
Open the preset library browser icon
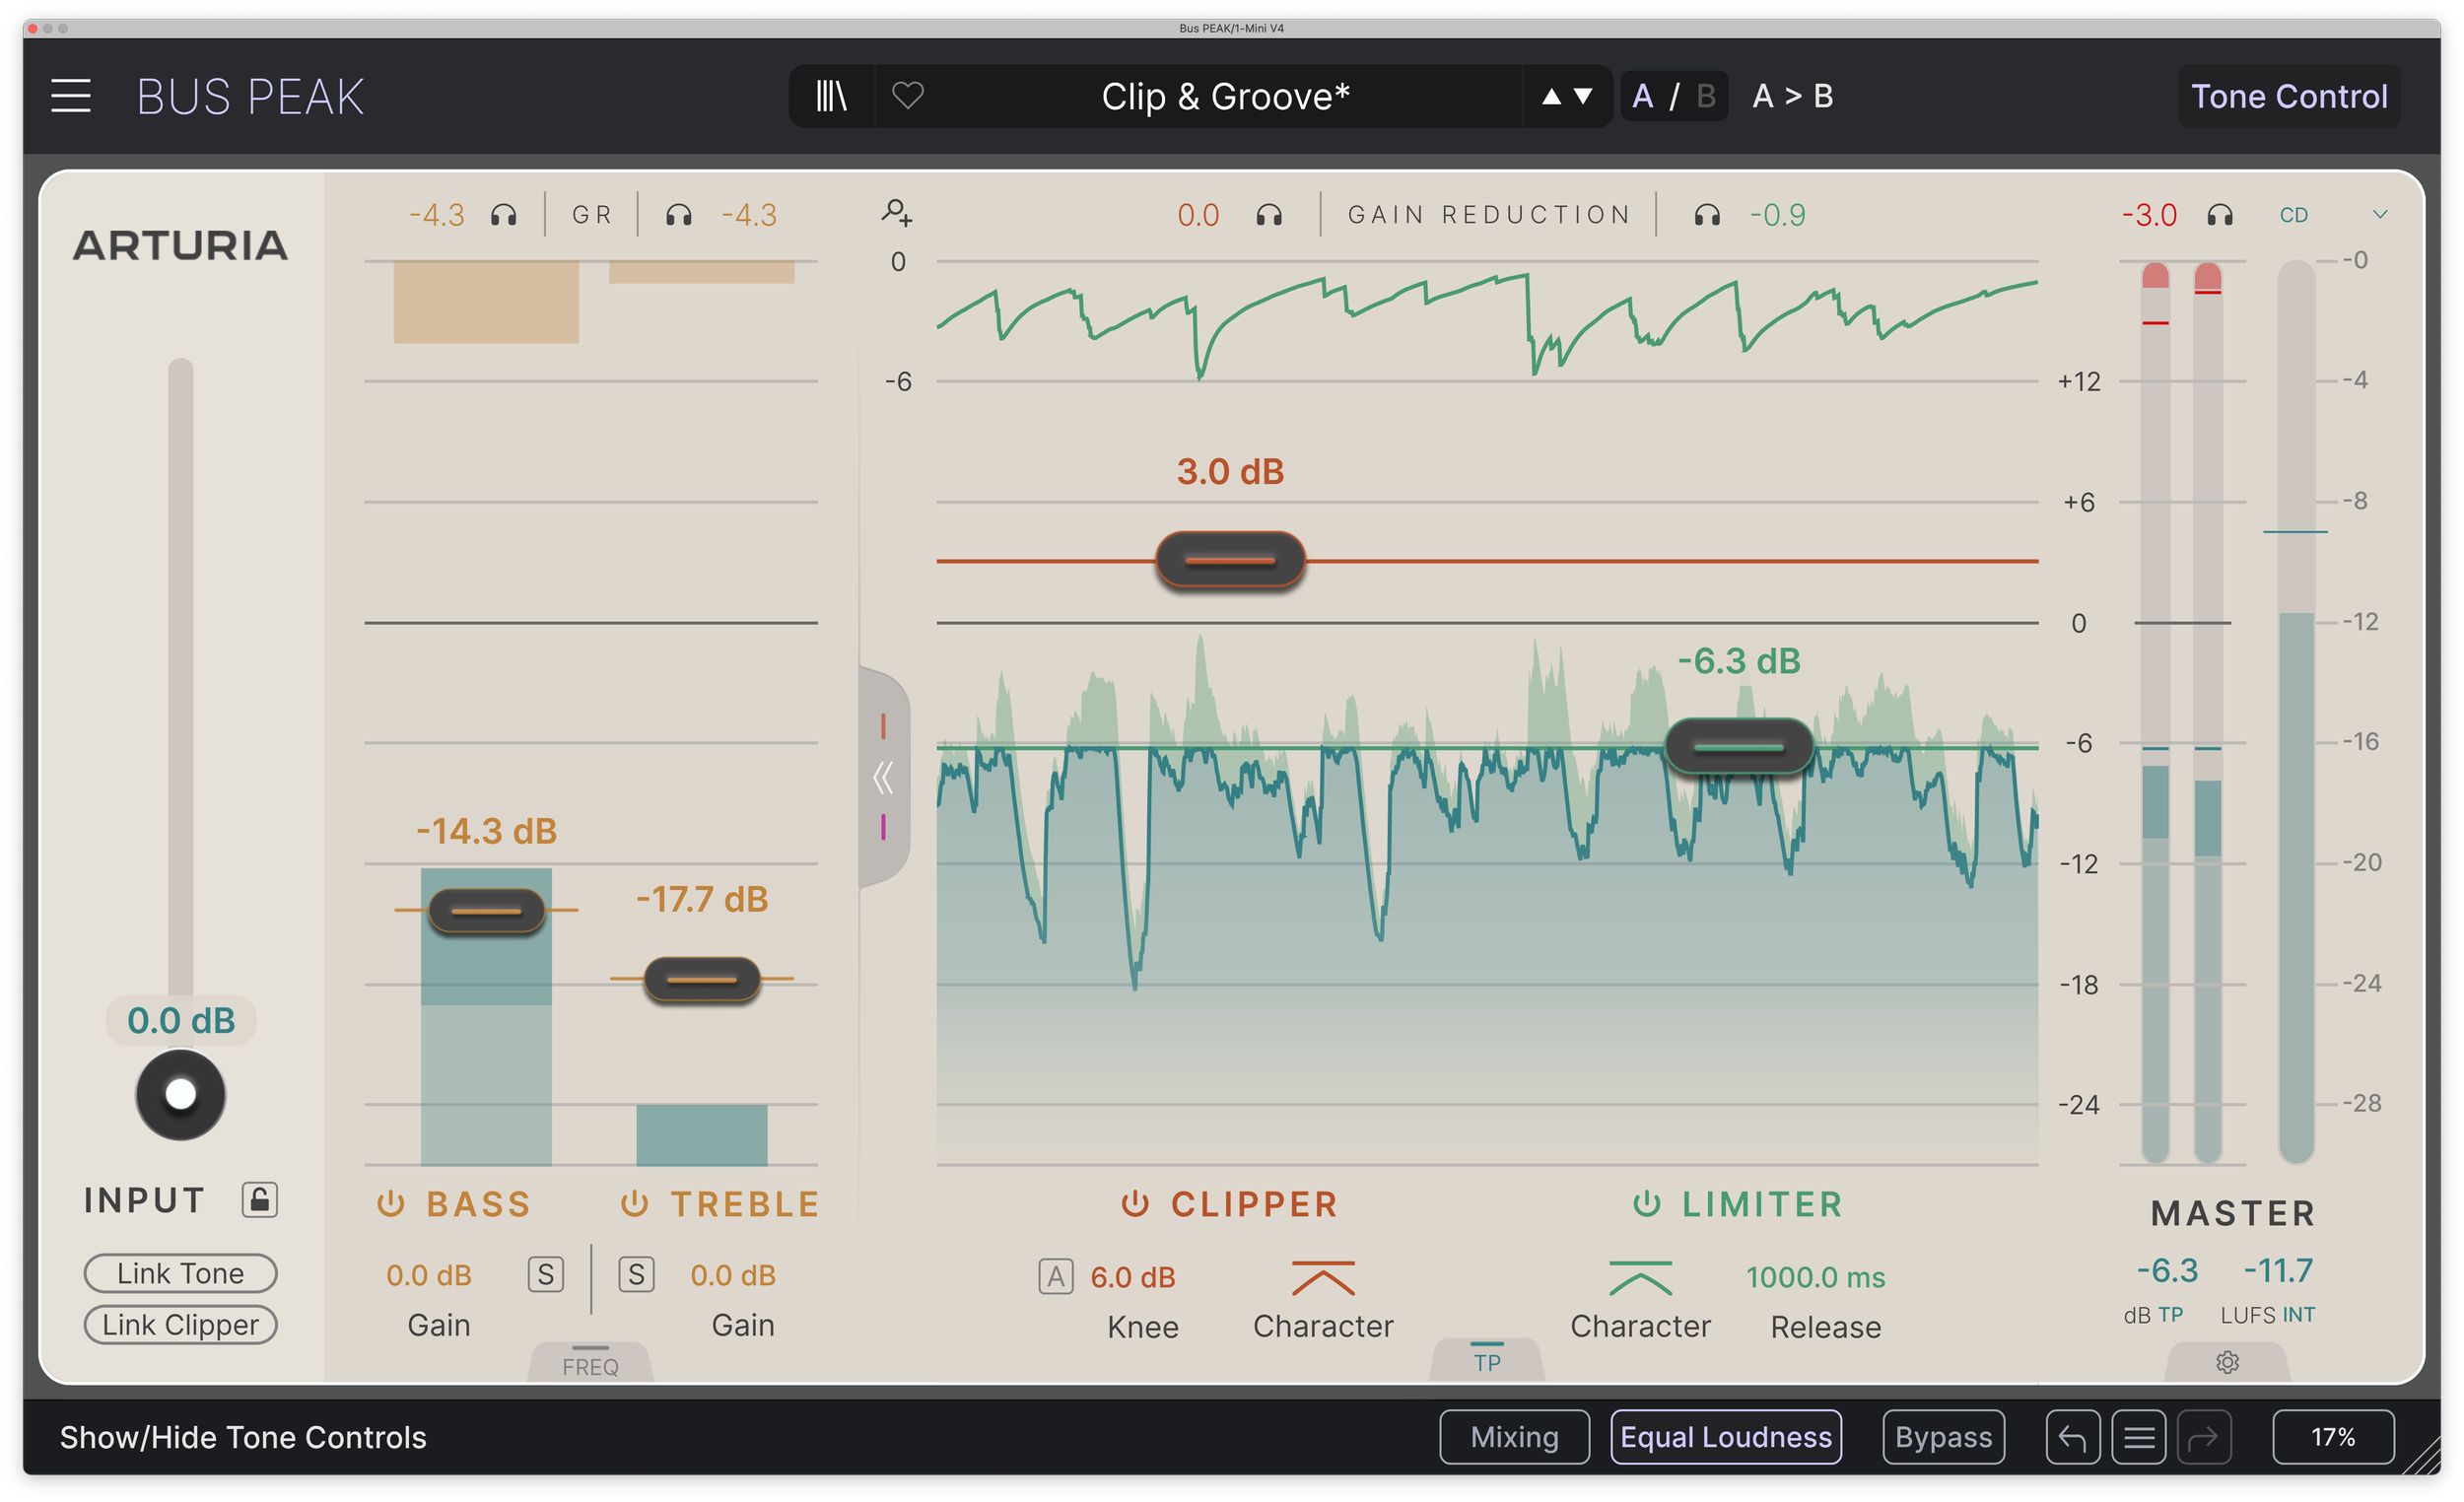tap(831, 96)
